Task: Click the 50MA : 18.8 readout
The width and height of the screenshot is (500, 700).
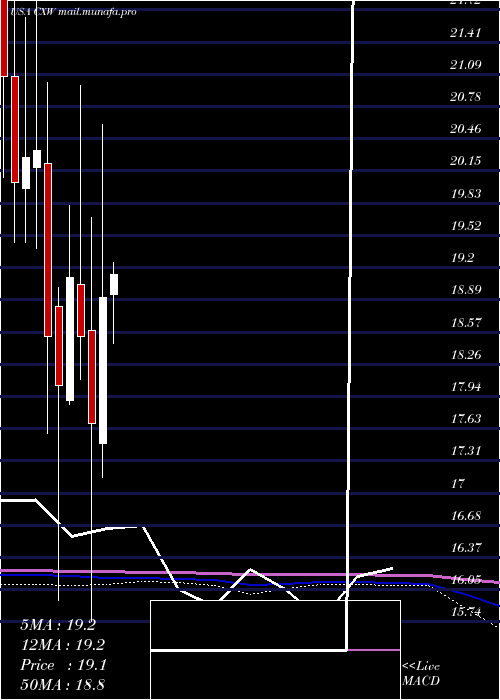Action: [x=62, y=685]
